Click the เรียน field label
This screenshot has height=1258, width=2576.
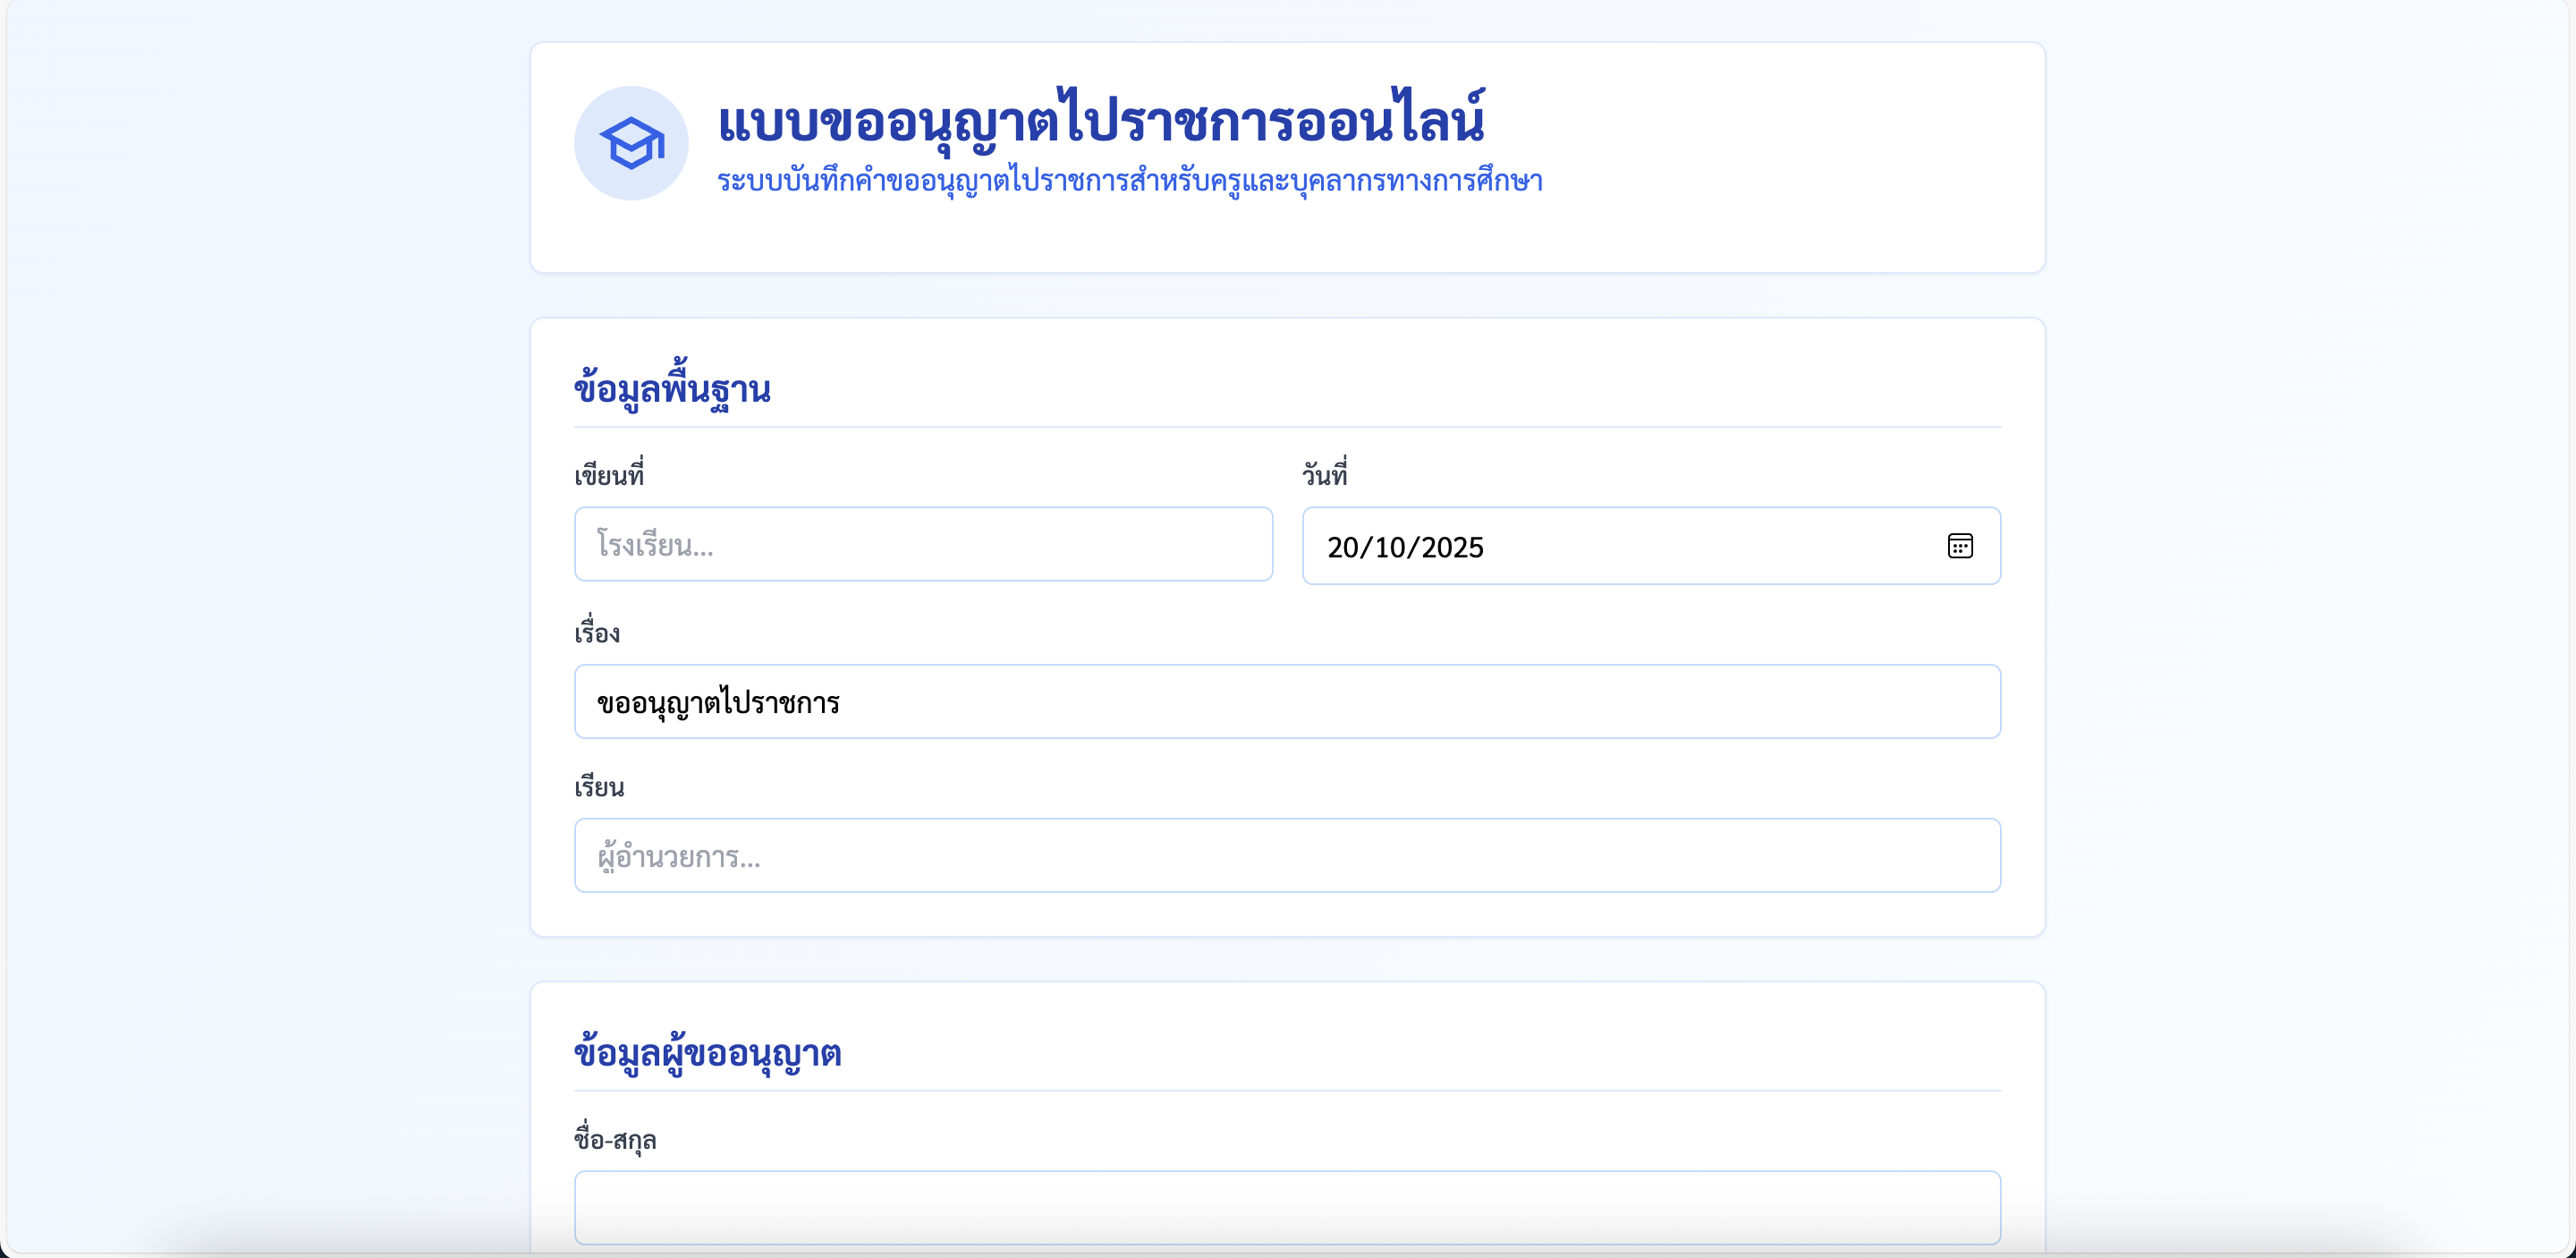(599, 787)
